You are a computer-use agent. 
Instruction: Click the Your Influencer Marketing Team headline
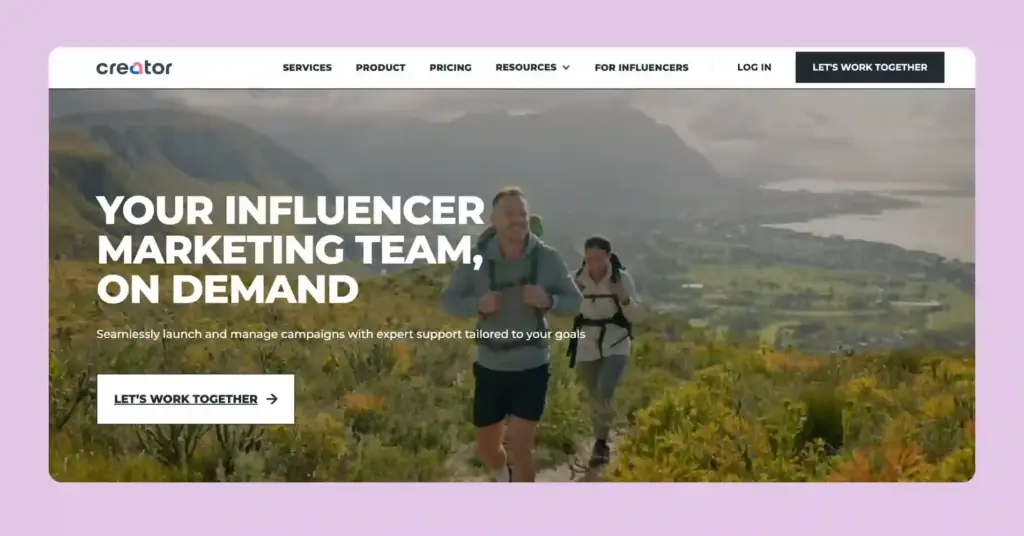click(x=291, y=249)
